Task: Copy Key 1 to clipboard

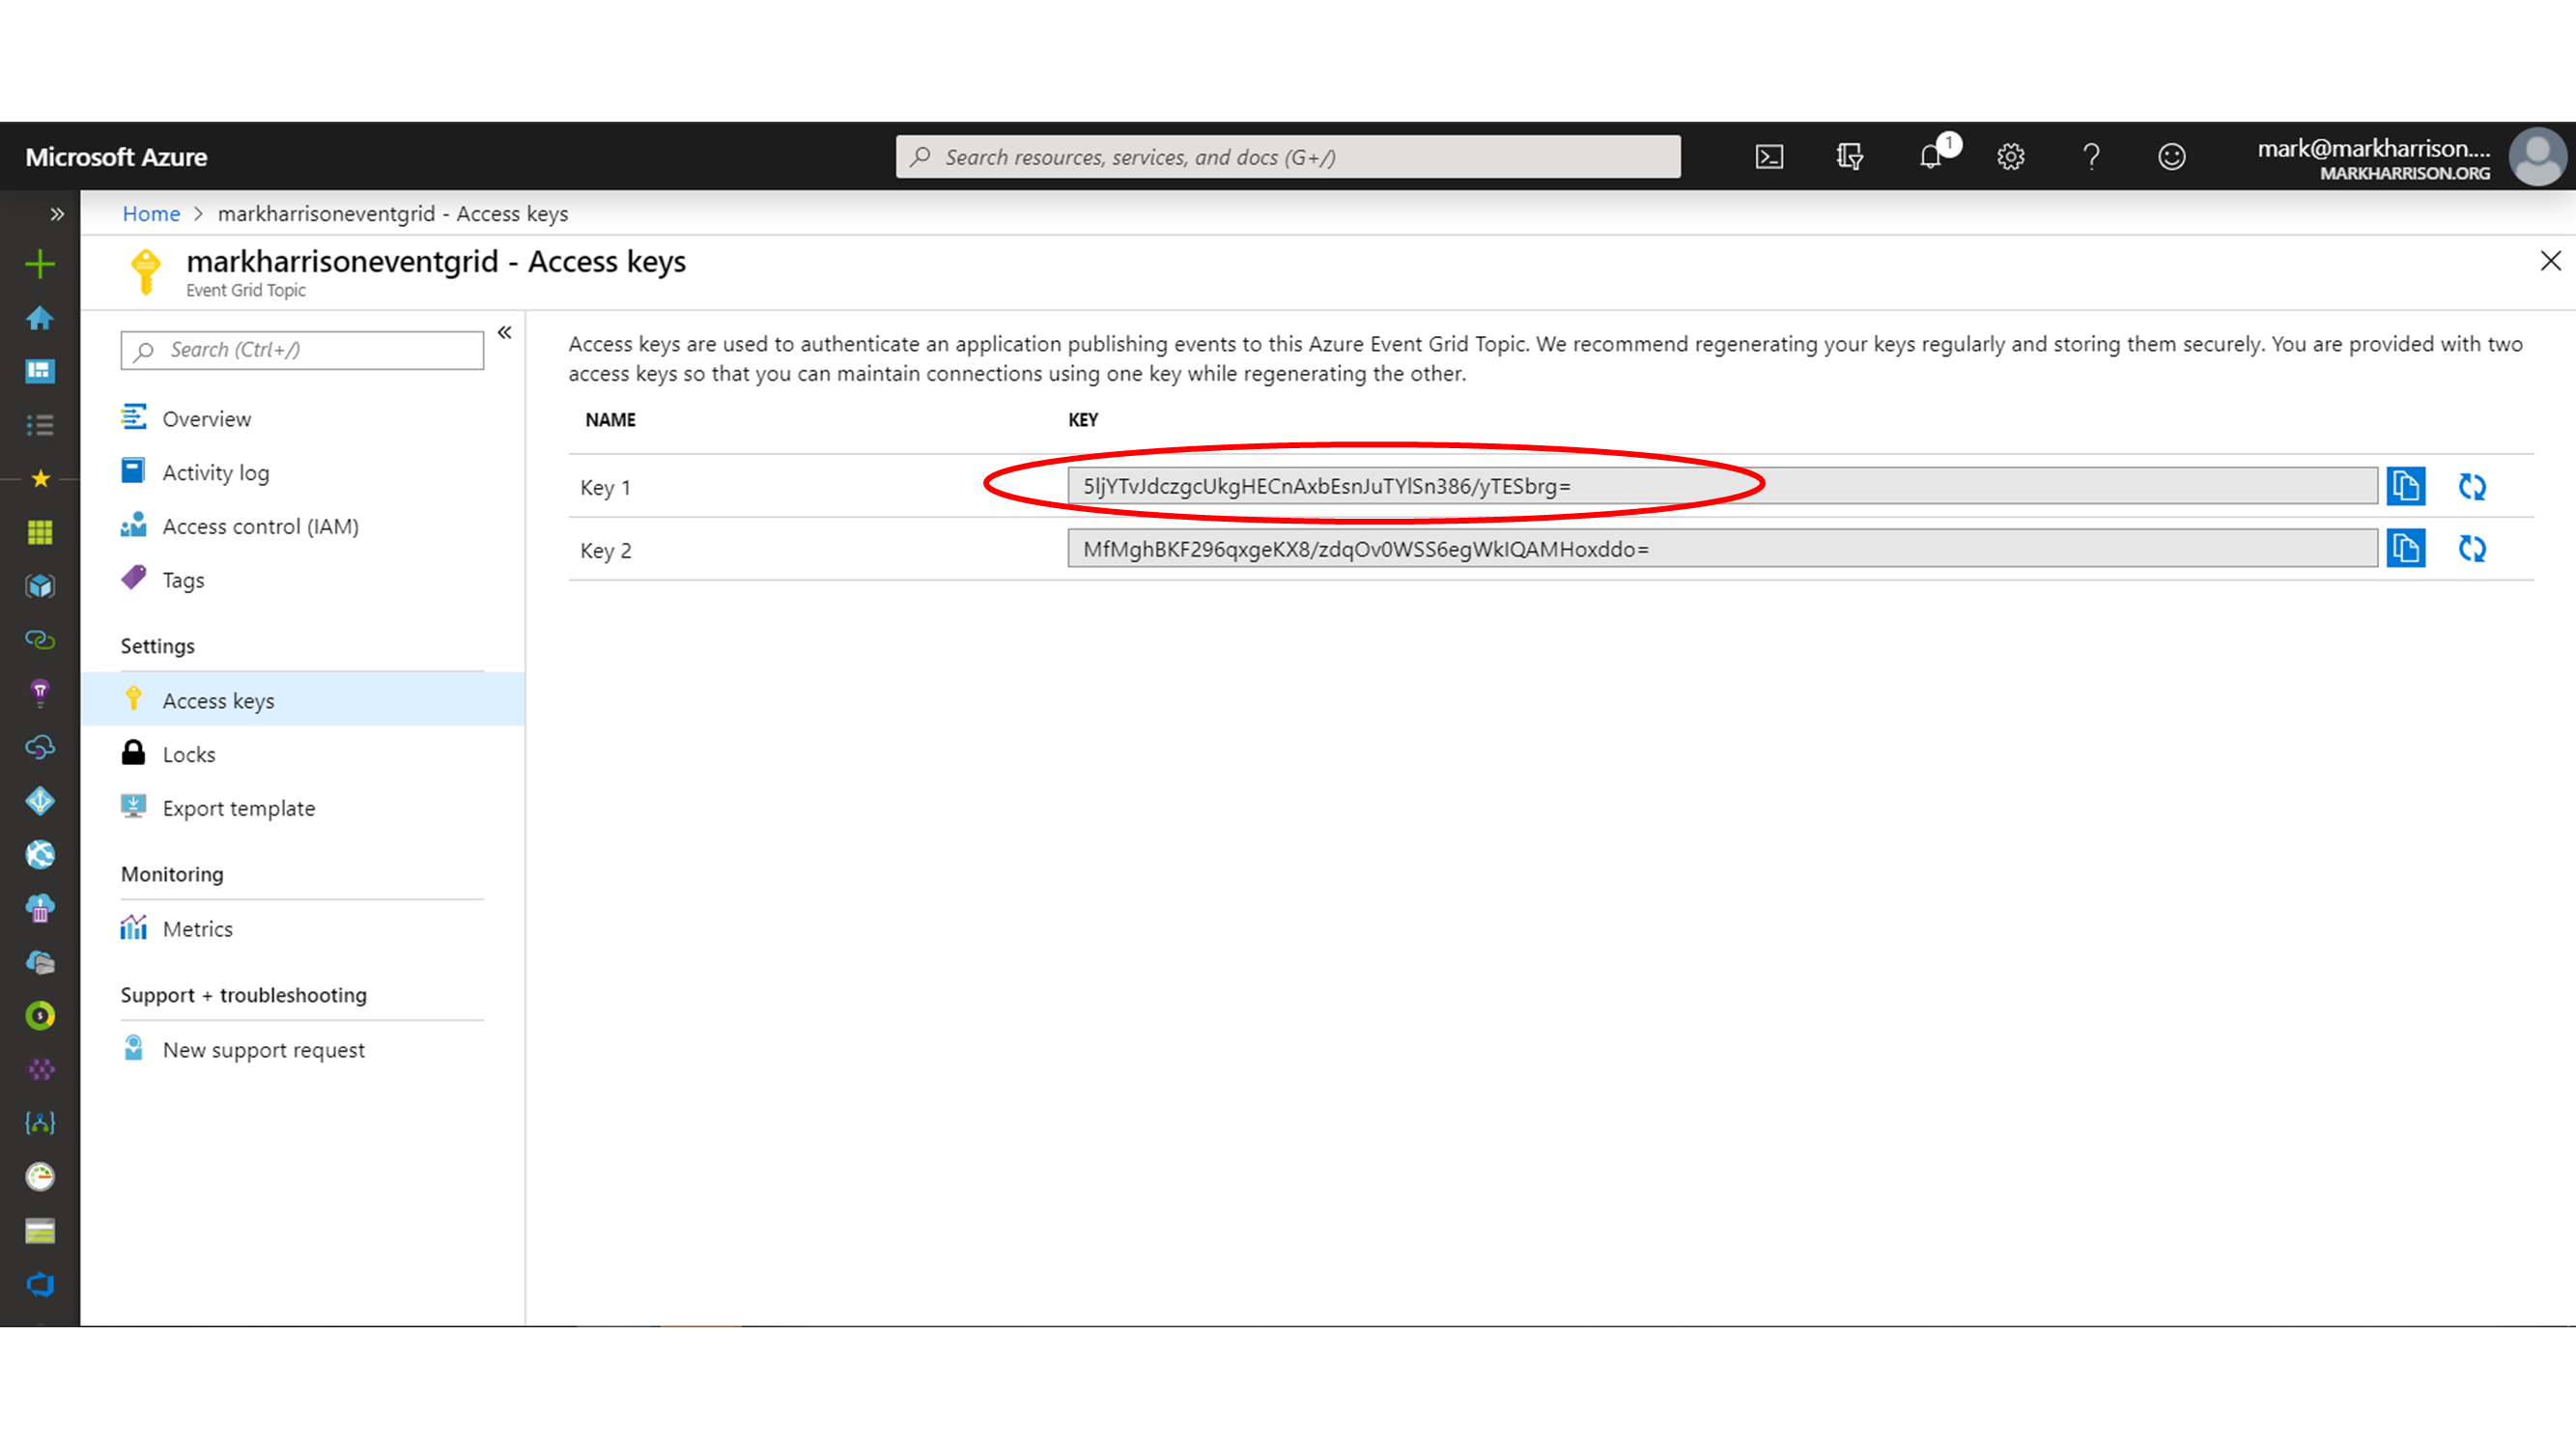Action: 2405,486
